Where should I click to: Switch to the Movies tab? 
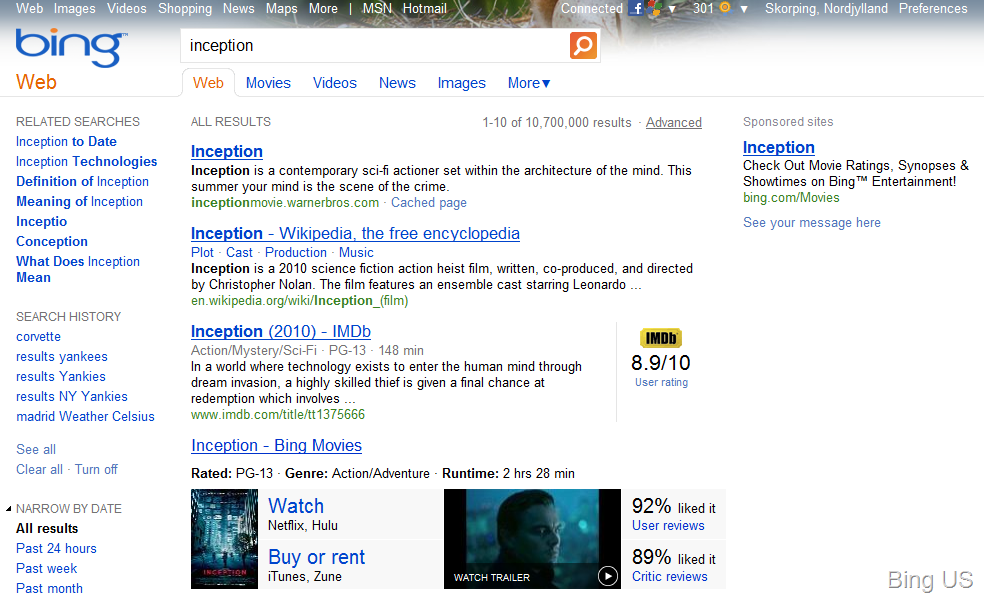(x=268, y=83)
